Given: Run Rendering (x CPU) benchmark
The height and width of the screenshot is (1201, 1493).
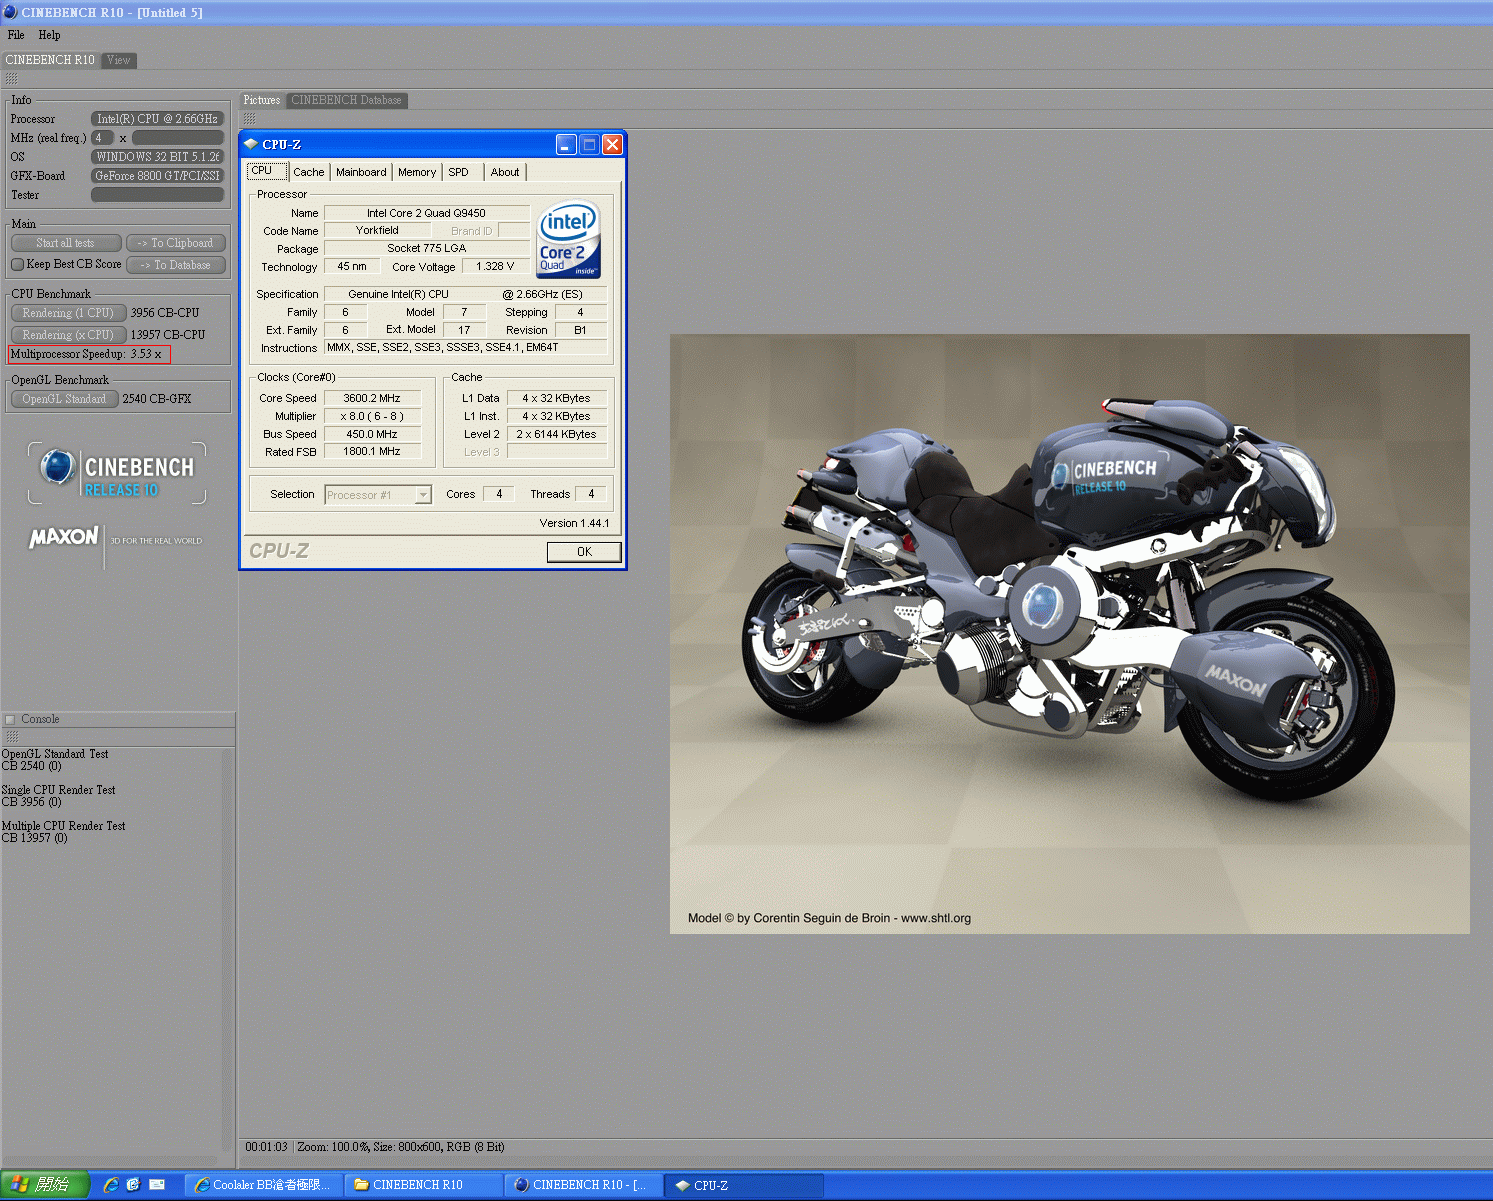Looking at the screenshot, I should pos(68,335).
